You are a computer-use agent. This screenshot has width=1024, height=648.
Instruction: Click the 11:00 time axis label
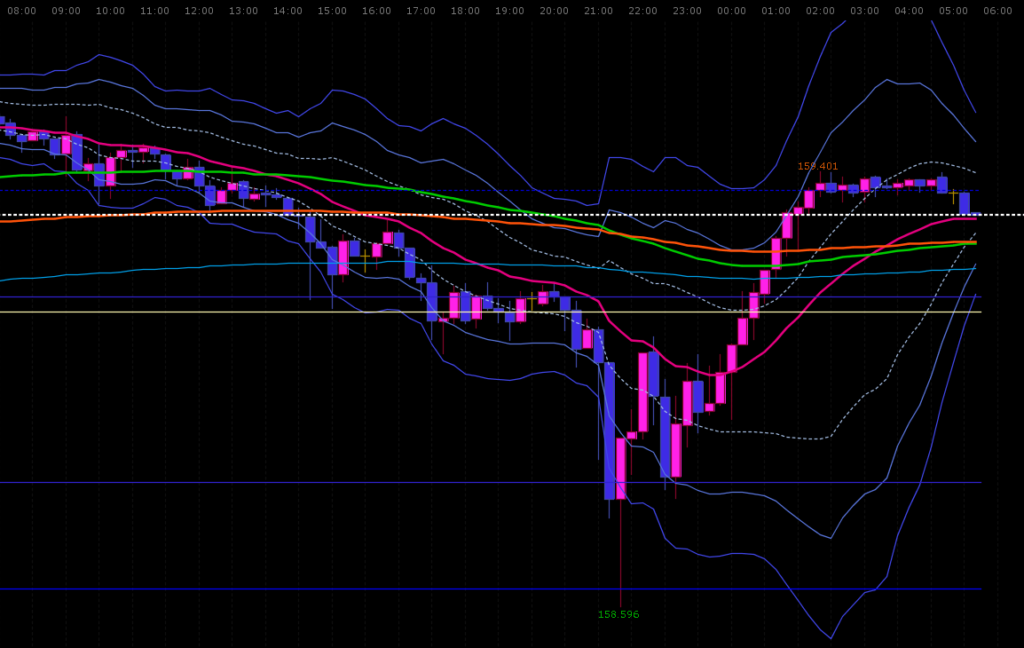(155, 11)
